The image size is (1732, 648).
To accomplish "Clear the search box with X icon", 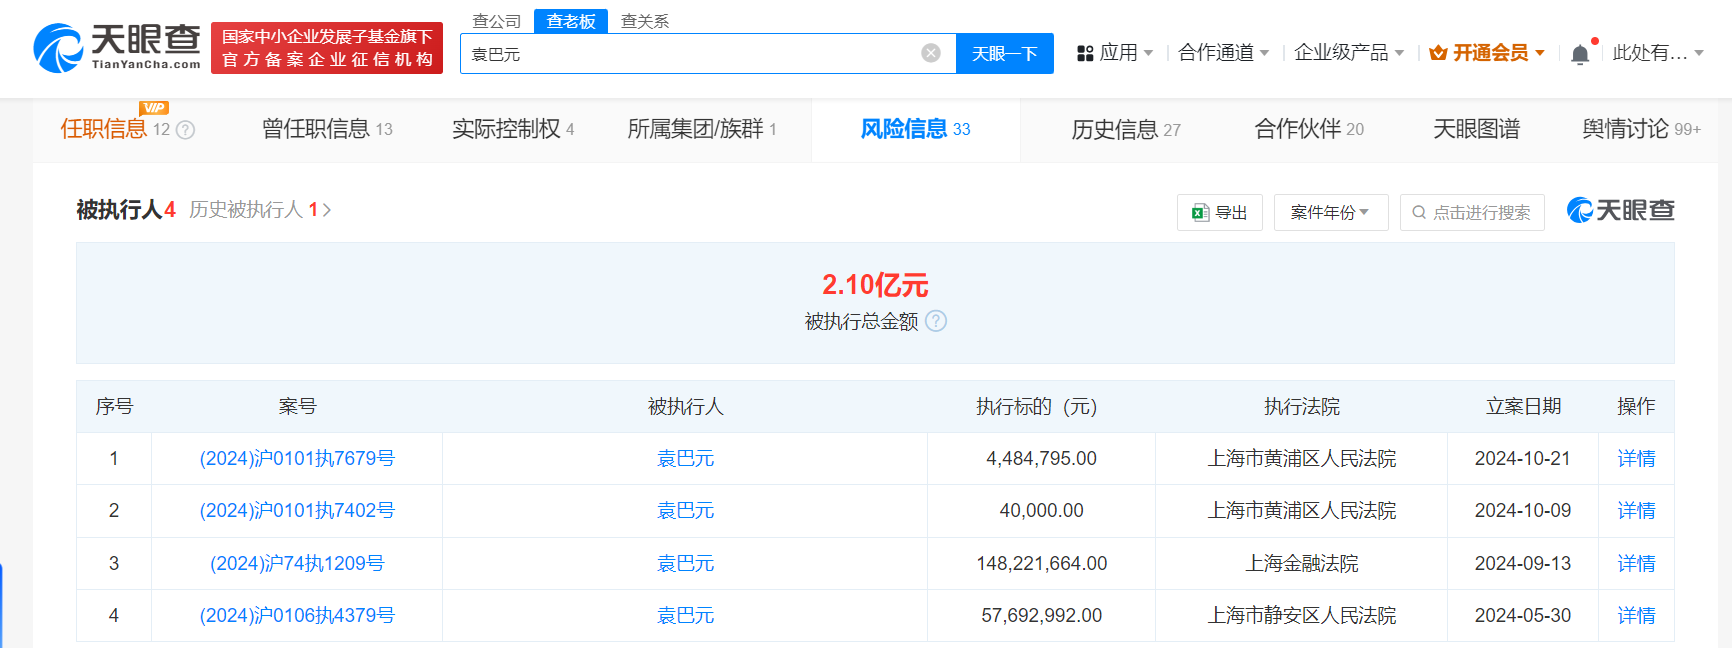I will click(x=931, y=53).
